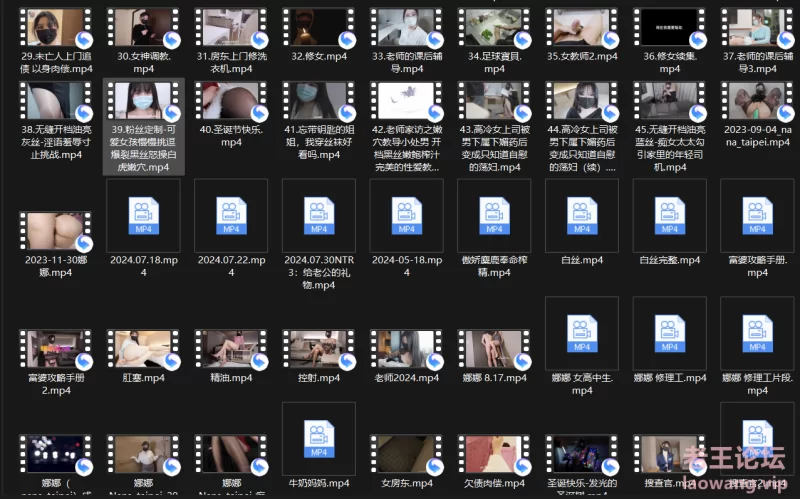The width and height of the screenshot is (800, 499).
Task: Select the 娜娜 8.17.mp4 thumbnail
Action: pyautogui.click(x=494, y=347)
